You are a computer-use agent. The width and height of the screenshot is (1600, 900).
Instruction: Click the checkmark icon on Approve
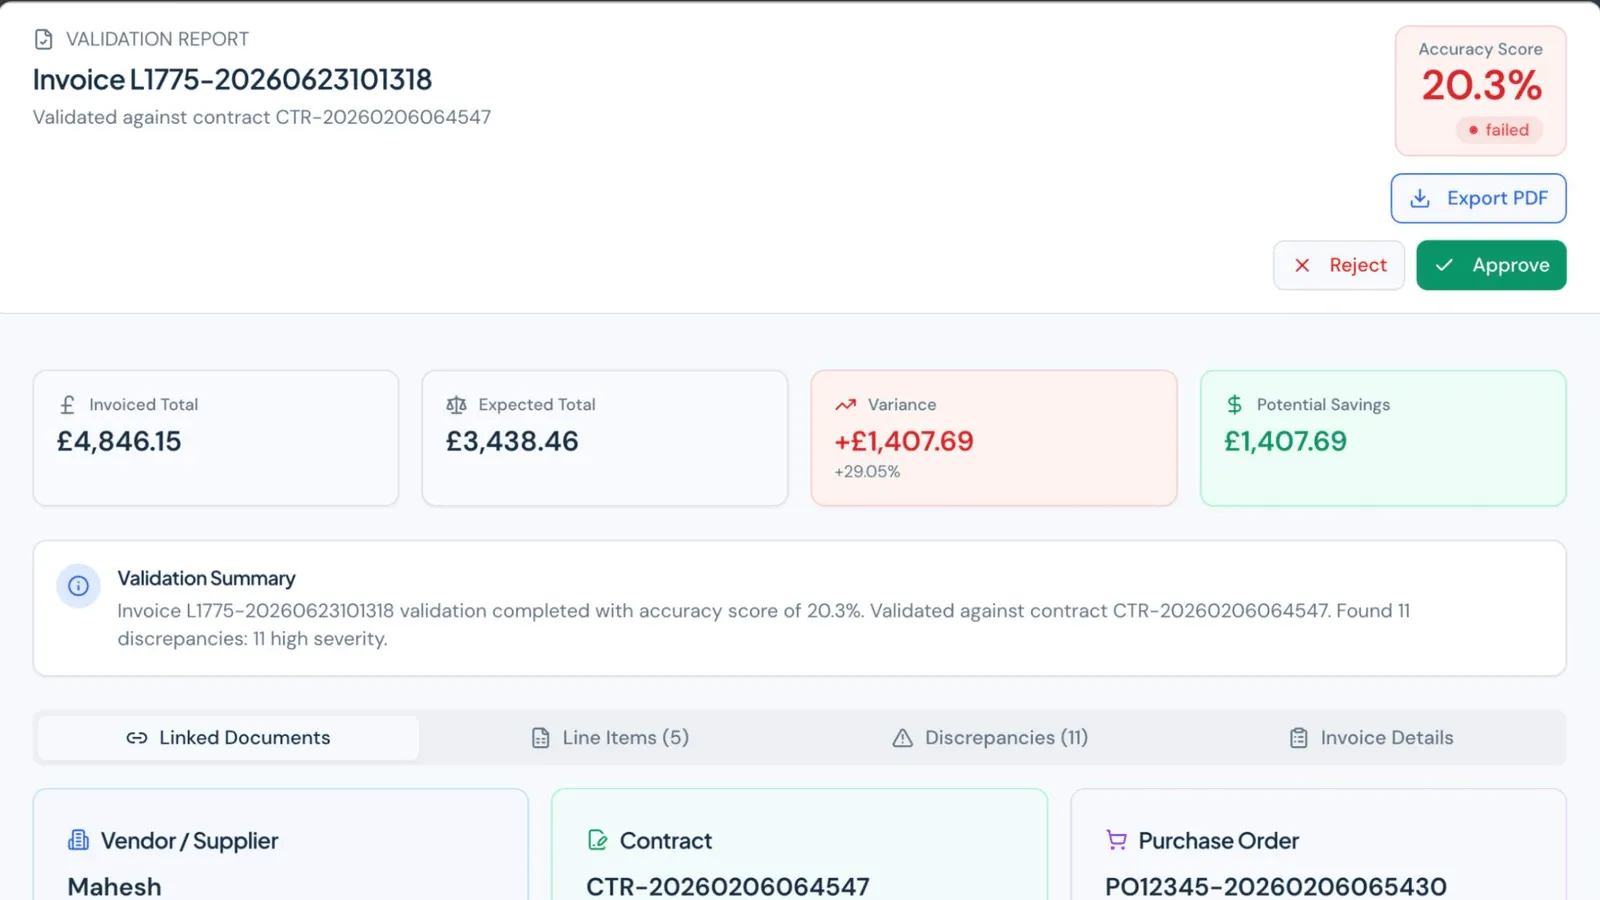coord(1444,265)
